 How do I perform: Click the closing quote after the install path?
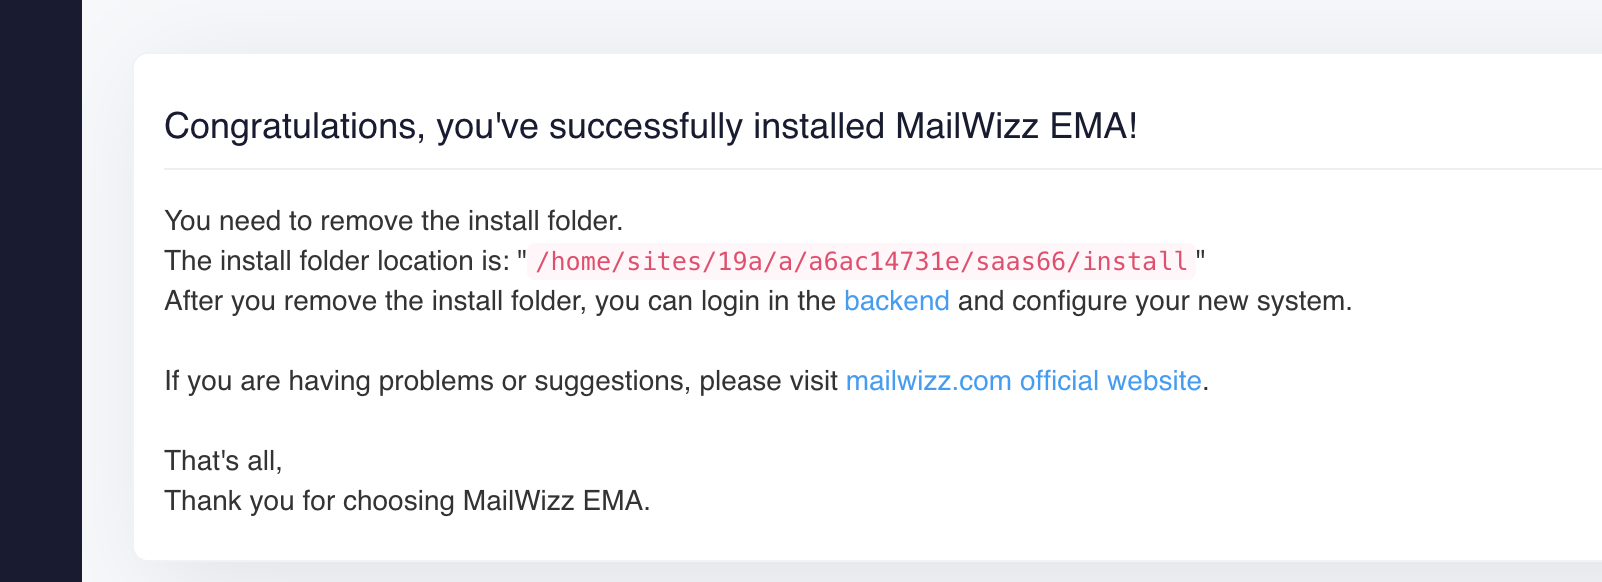point(1201,257)
